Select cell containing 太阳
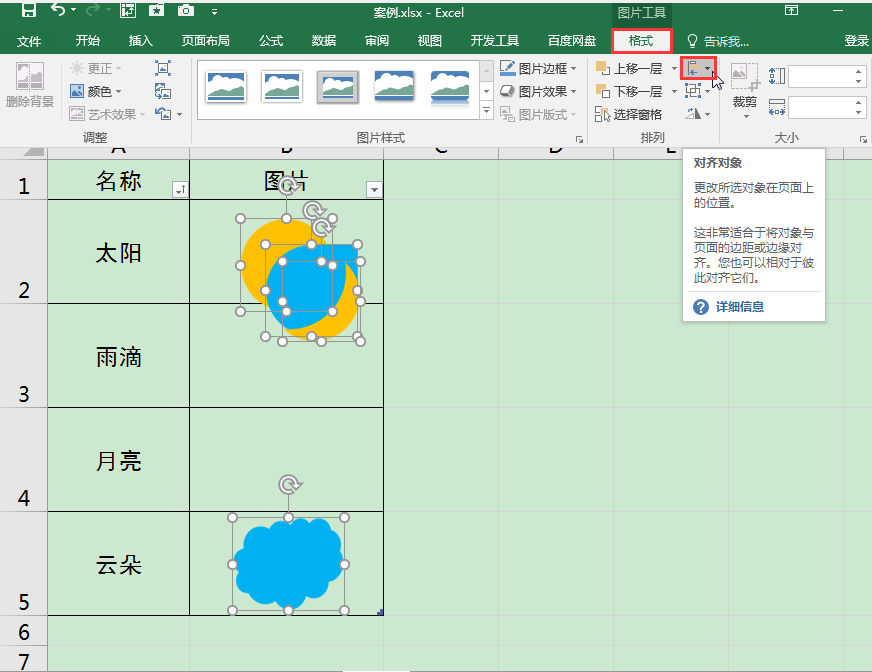Screen dimensions: 872x672 [x=118, y=252]
